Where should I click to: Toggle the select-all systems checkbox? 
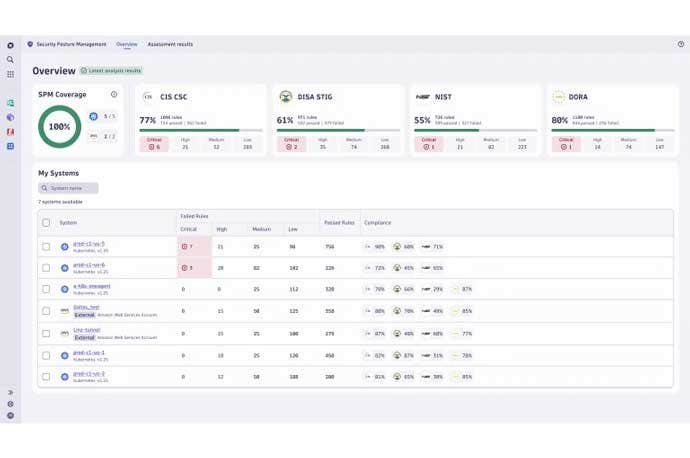pos(46,222)
